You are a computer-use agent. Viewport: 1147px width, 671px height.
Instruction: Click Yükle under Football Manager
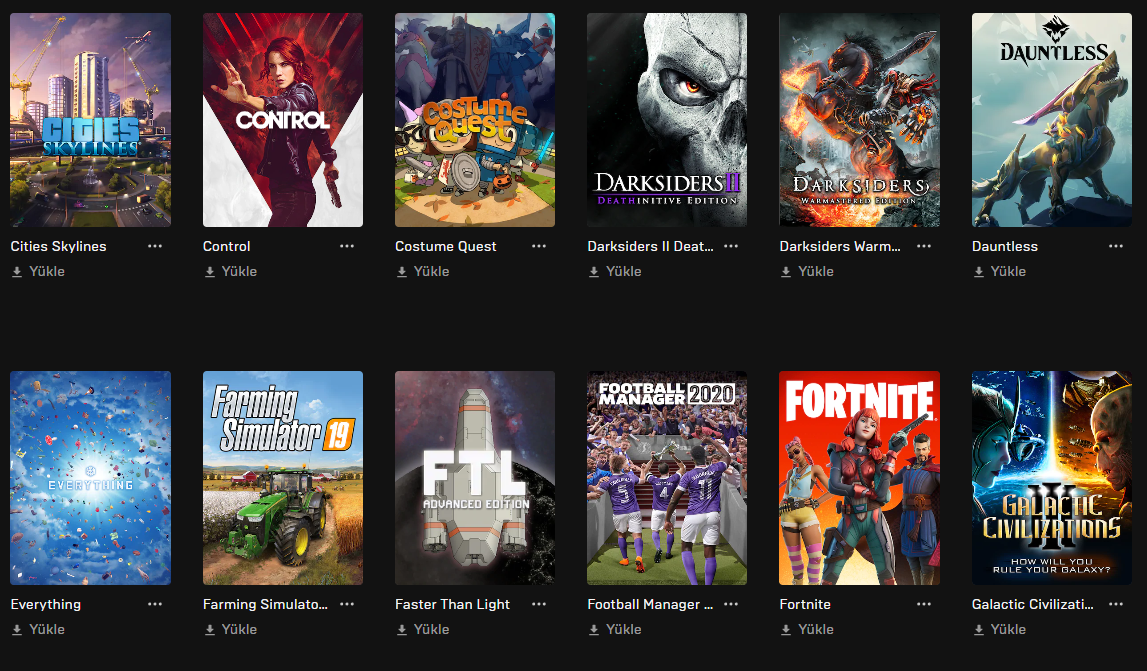coord(615,629)
